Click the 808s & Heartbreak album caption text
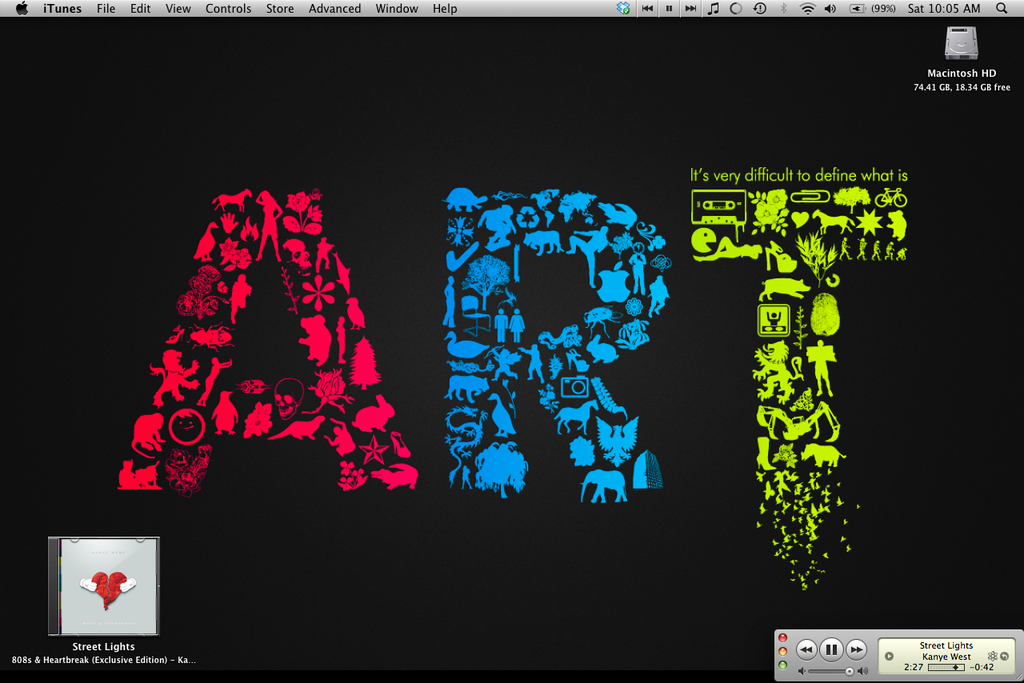Viewport: 1024px width, 683px height. click(x=103, y=660)
